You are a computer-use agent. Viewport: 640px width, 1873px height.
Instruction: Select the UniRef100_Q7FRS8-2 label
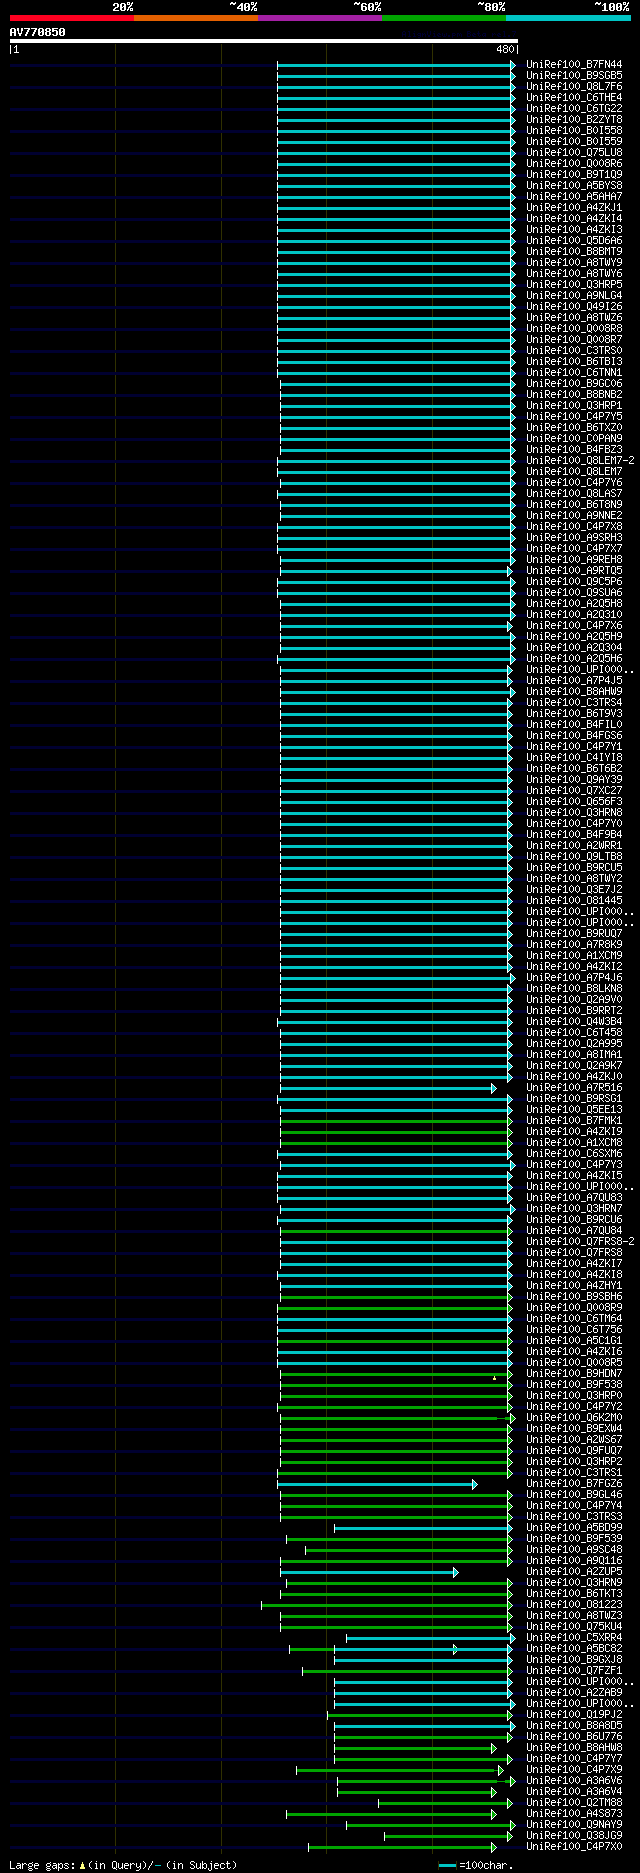point(580,1242)
